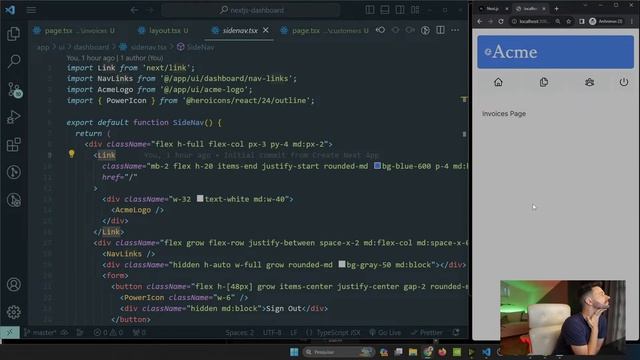Screen dimensions: 640x360
Task: Select the sidenav.tsx tab
Action: 240,31
